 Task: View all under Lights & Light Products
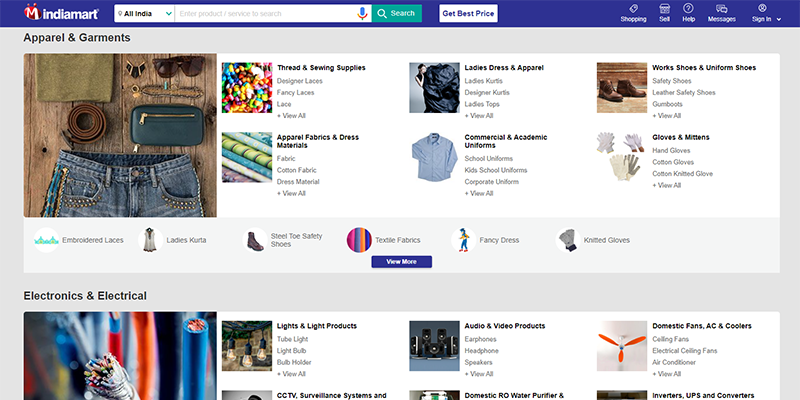[291, 374]
